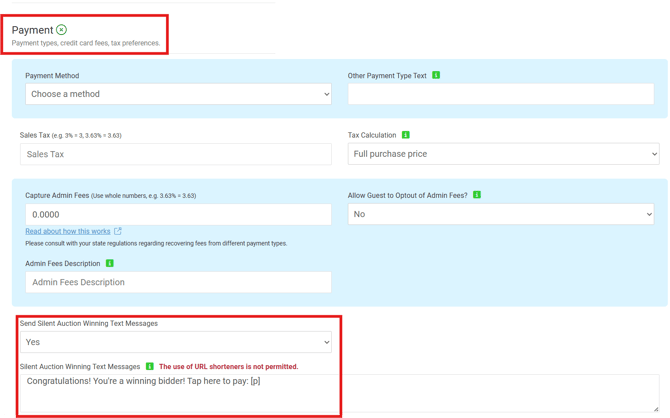Expand the Tax Calculation dropdown
The width and height of the screenshot is (670, 418).
tap(503, 154)
